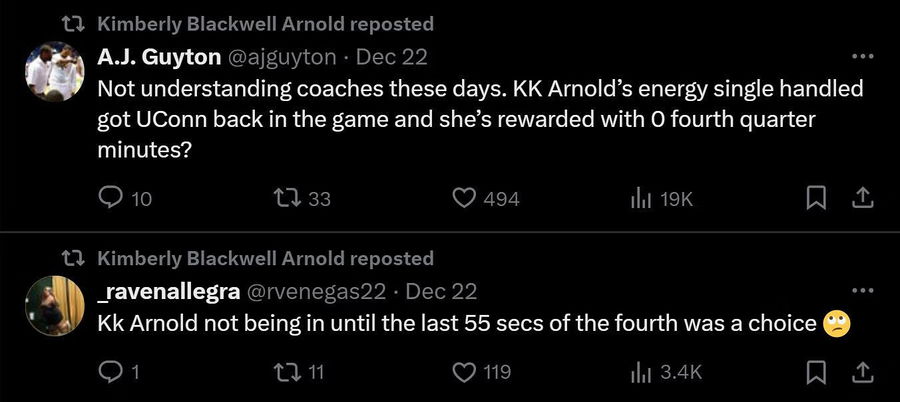Bookmark A.J. Guyton's tweet
This screenshot has height=402, width=900.
coord(816,199)
